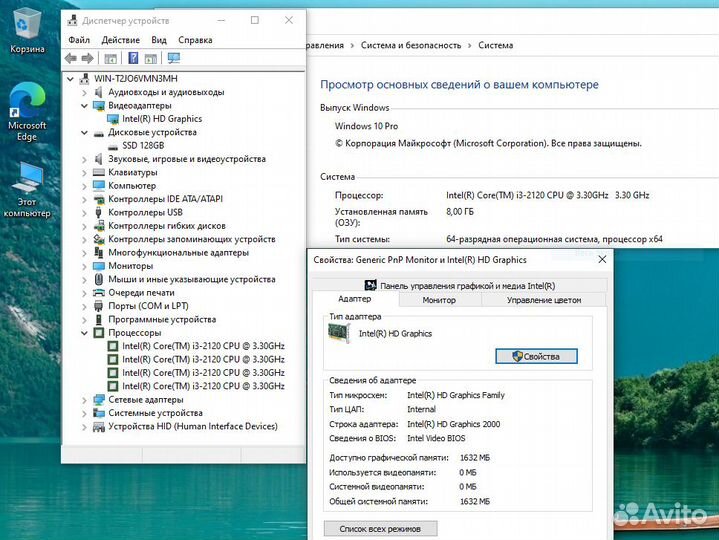Screen dimensions: 719x540
Task: Switch to the Адаптер tab
Action: click(x=354, y=299)
